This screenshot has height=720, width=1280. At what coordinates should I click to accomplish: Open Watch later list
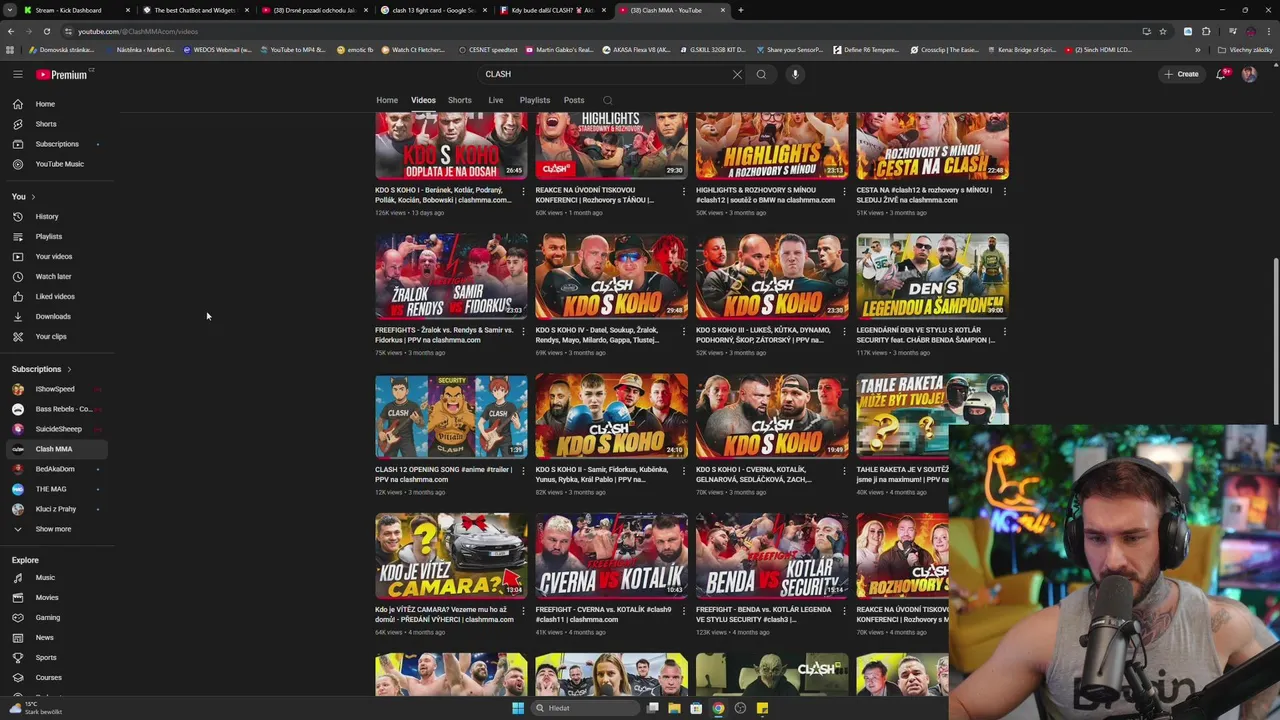pyautogui.click(x=56, y=276)
